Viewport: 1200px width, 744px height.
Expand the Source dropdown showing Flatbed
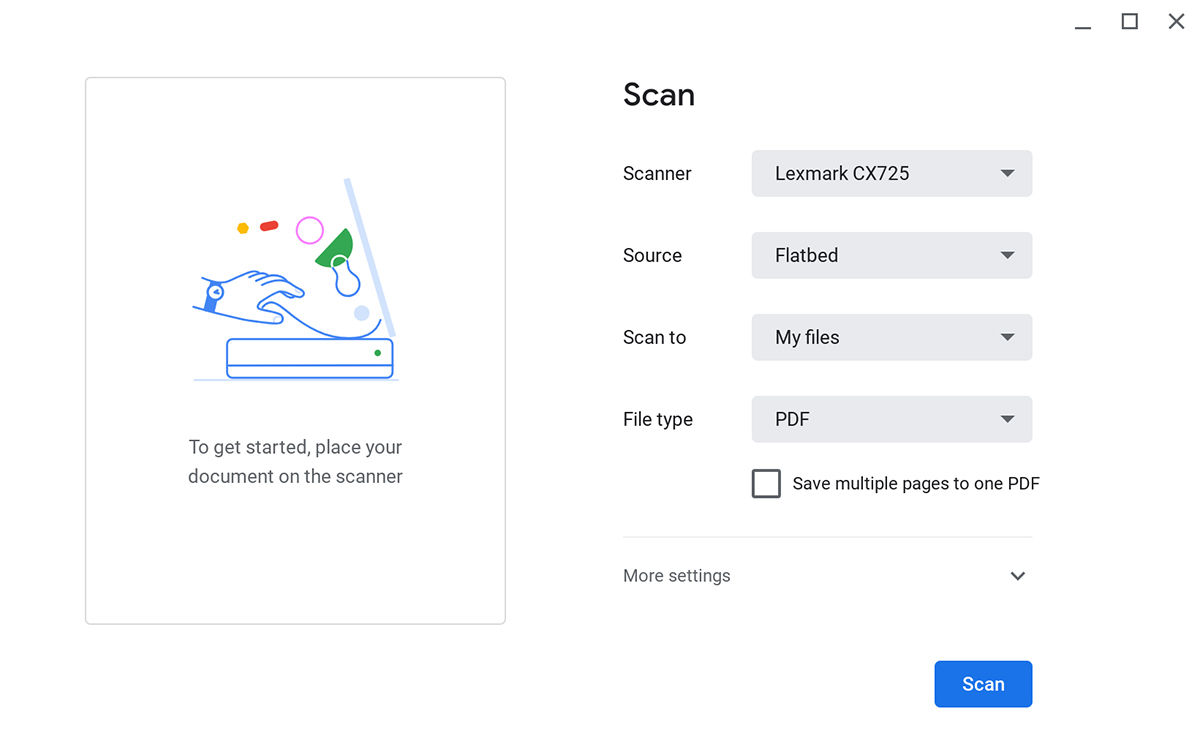point(891,255)
